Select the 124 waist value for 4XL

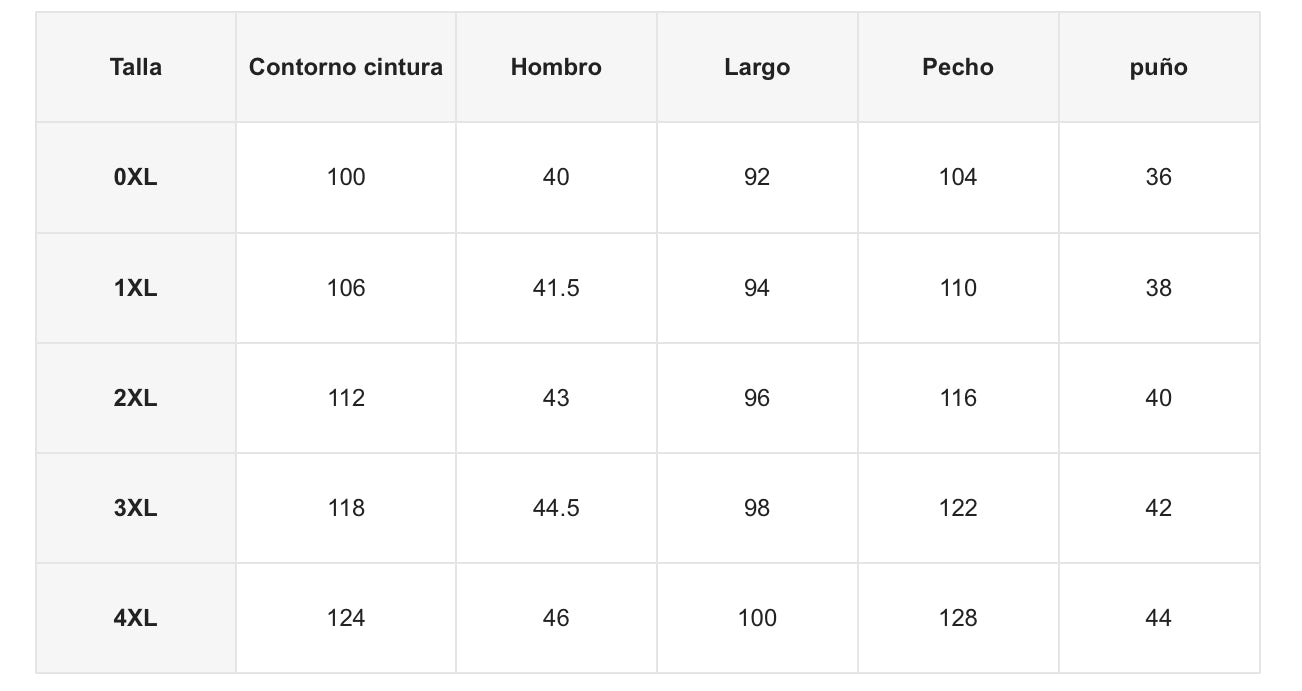click(346, 618)
